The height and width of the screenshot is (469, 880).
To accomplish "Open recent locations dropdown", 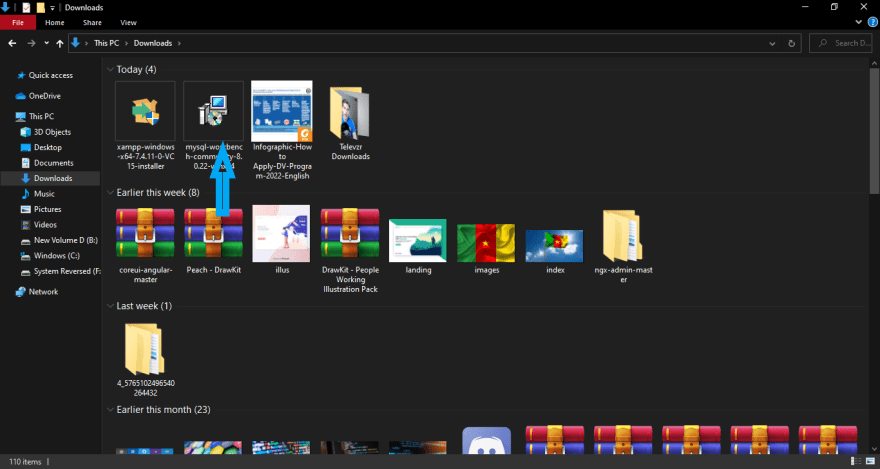I will (x=46, y=43).
